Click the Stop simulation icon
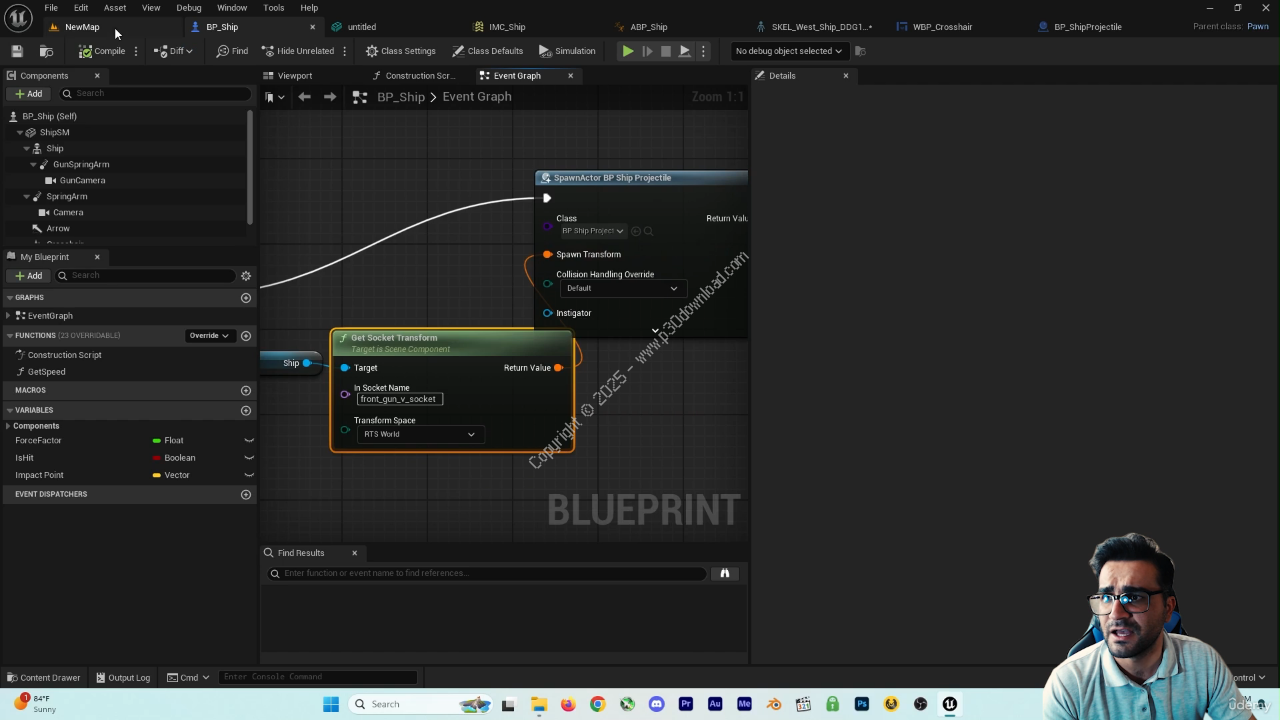The image size is (1280, 720). tap(666, 51)
